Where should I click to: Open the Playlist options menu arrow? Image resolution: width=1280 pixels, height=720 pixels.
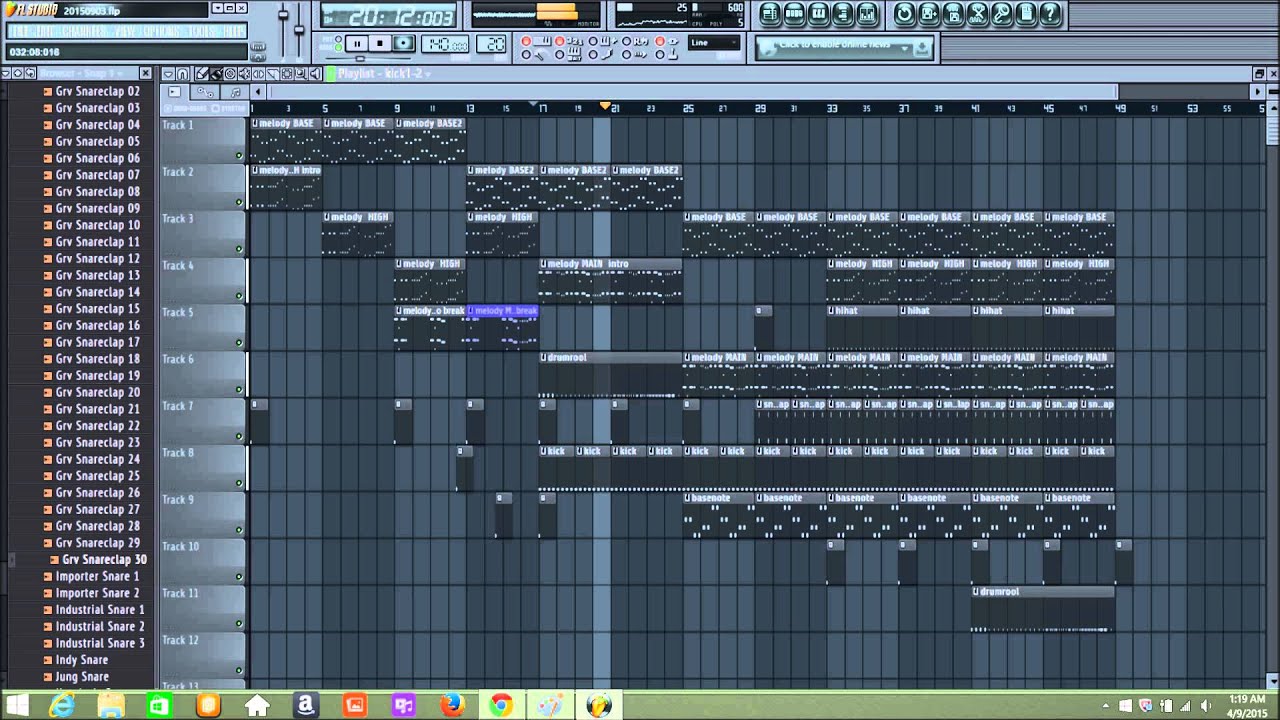(x=168, y=74)
